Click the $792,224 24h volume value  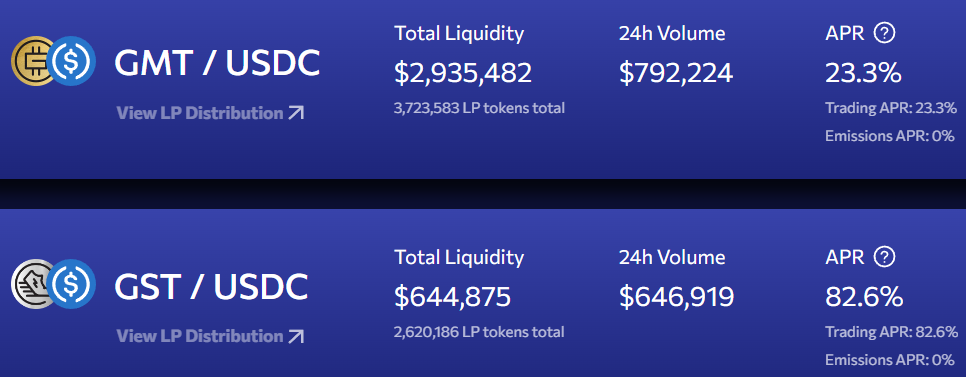point(676,73)
